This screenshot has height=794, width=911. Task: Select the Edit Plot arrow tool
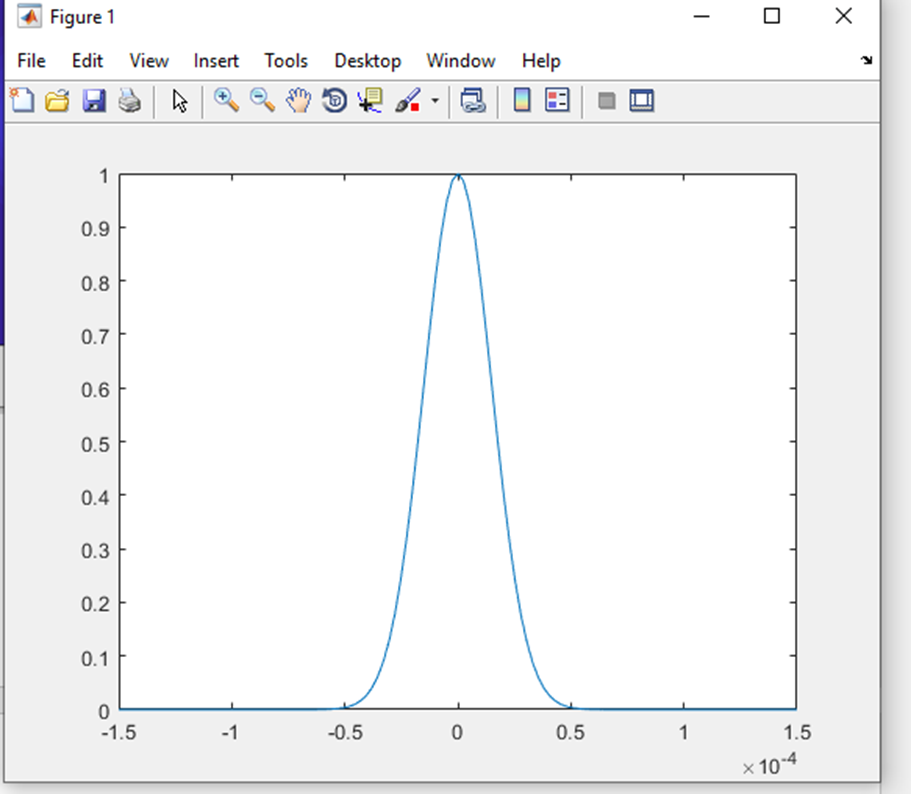(x=180, y=100)
